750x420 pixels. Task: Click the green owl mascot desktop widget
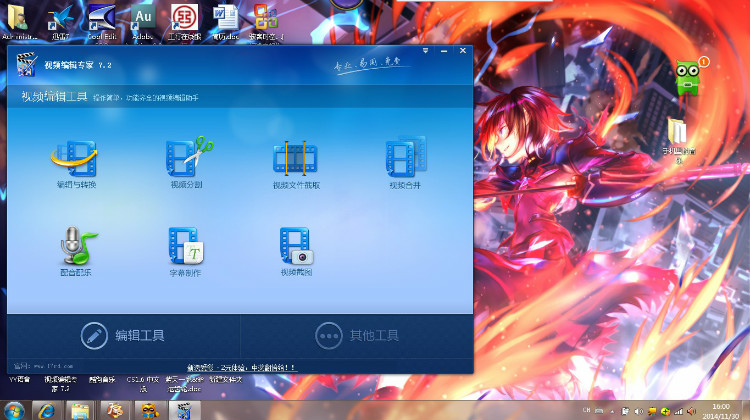(x=689, y=77)
